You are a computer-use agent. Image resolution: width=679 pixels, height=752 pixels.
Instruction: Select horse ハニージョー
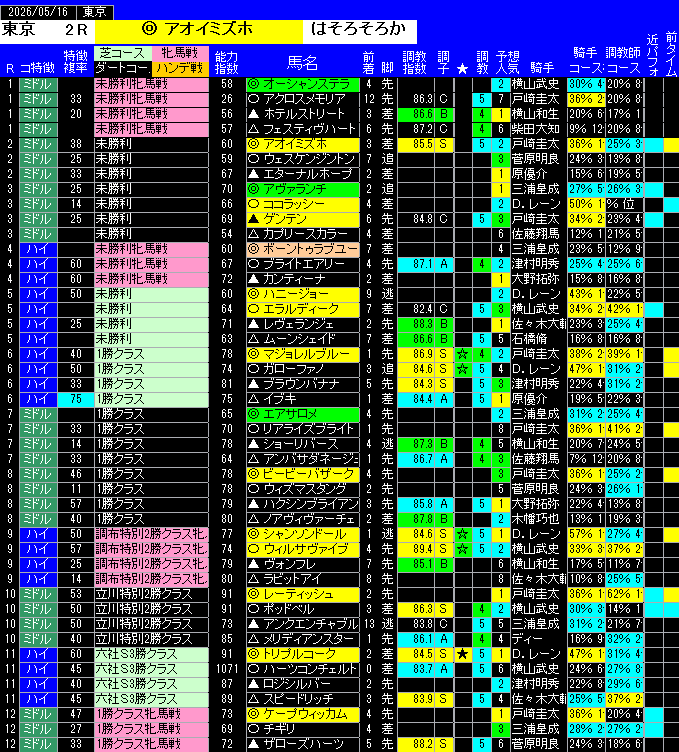click(303, 294)
